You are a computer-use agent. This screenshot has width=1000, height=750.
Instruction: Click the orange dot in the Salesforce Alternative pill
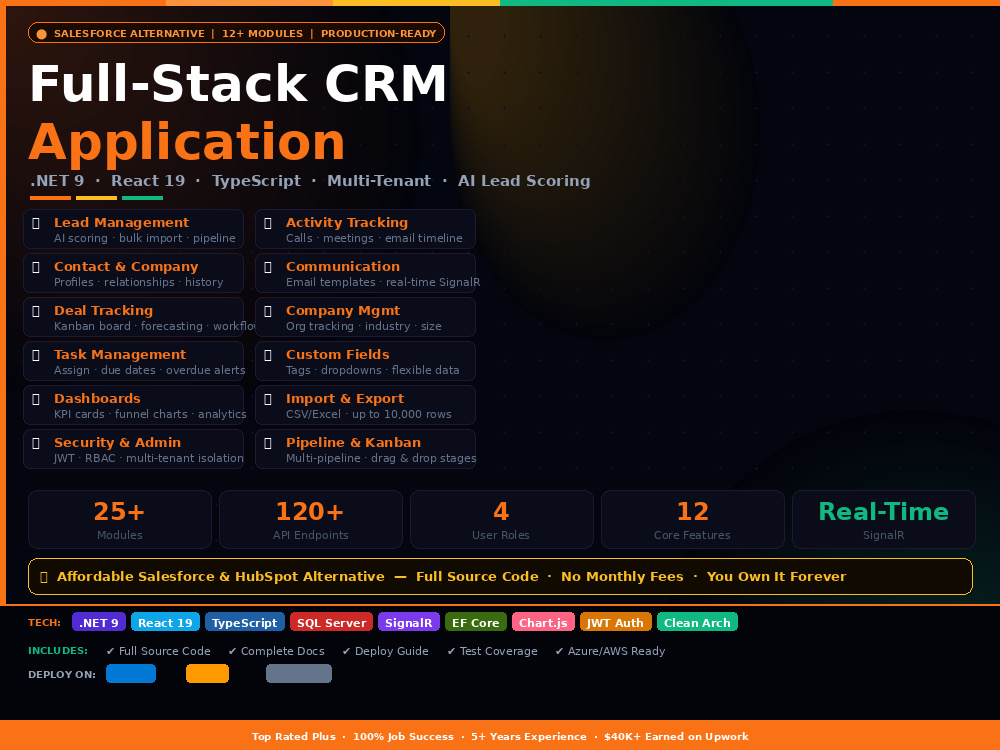pos(41,34)
